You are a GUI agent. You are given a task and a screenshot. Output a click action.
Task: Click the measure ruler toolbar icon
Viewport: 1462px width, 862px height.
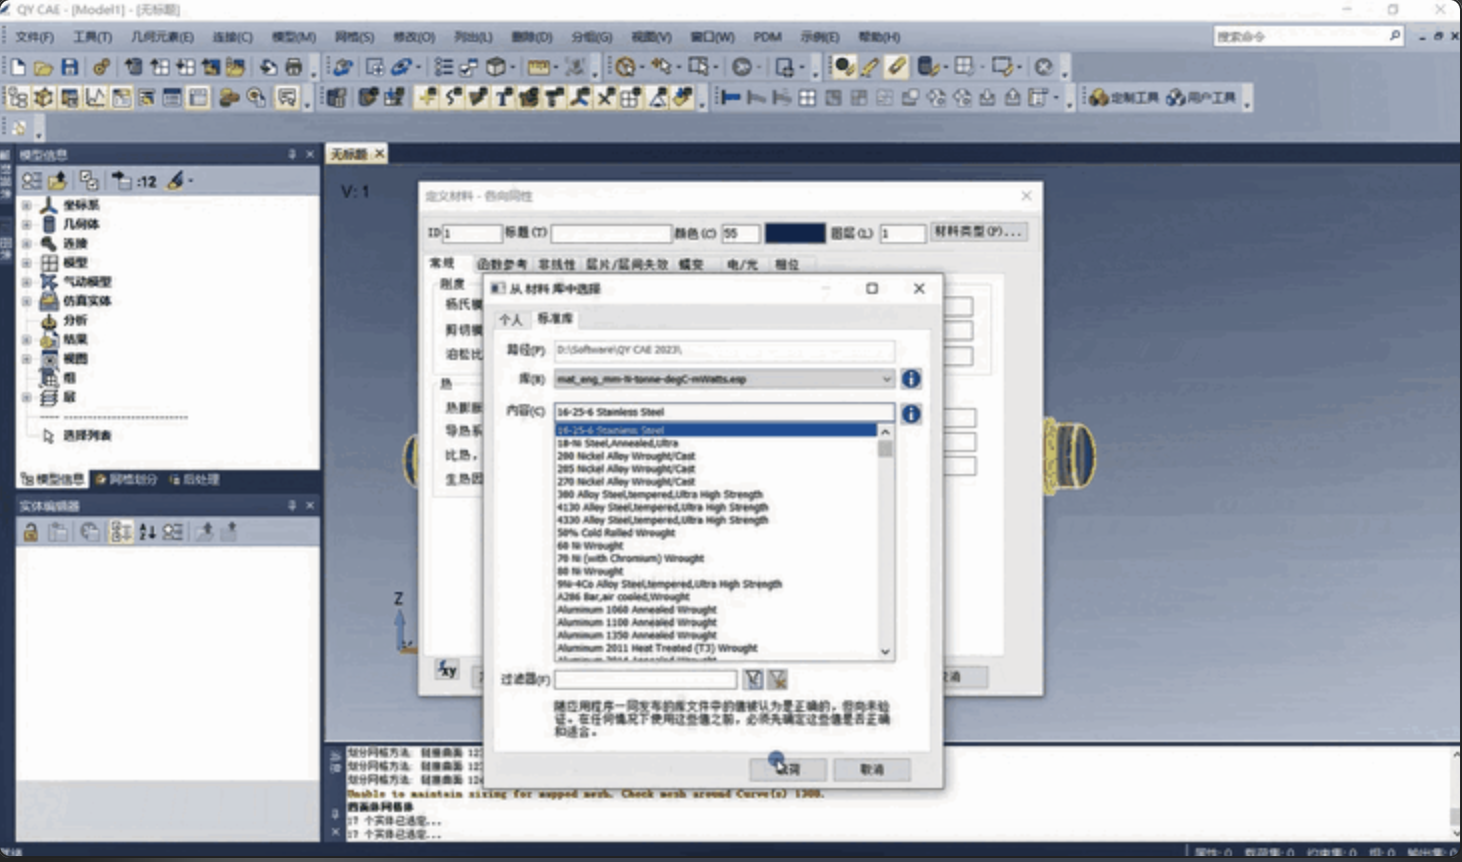pos(539,67)
